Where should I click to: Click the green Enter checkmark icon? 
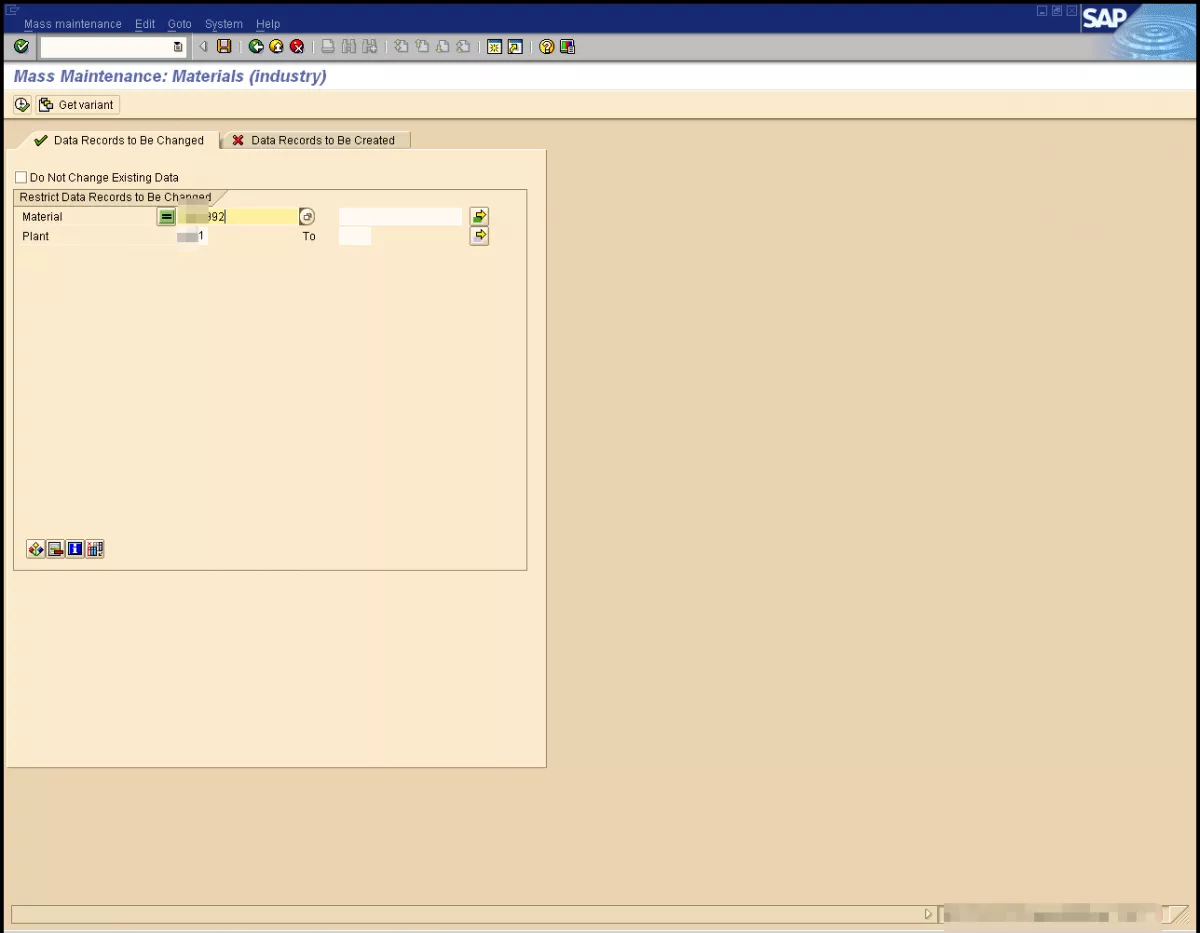click(21, 47)
